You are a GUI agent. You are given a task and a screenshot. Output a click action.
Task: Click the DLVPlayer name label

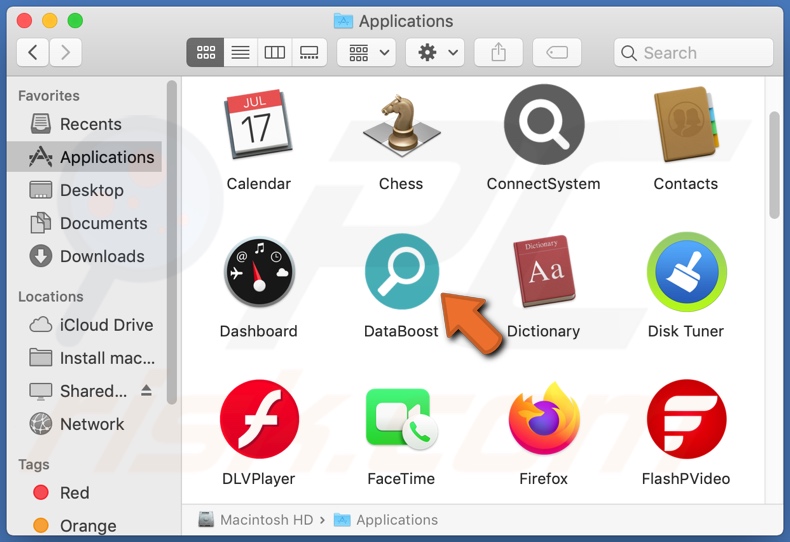(258, 479)
